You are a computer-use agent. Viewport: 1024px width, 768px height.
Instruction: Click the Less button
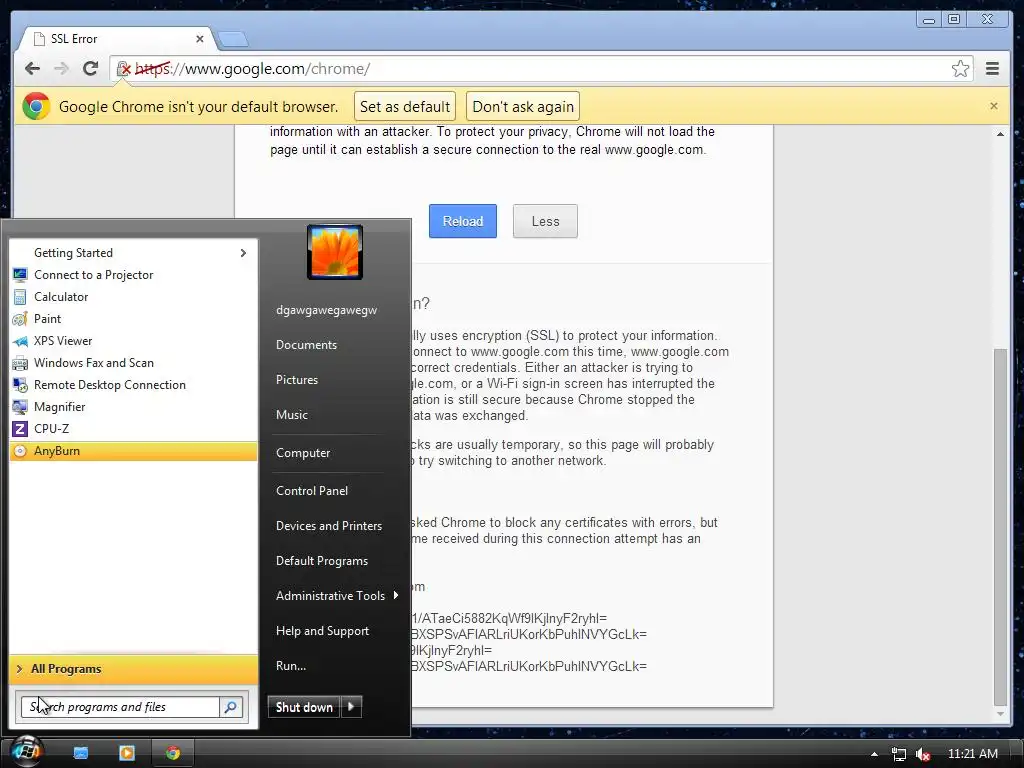pos(545,221)
